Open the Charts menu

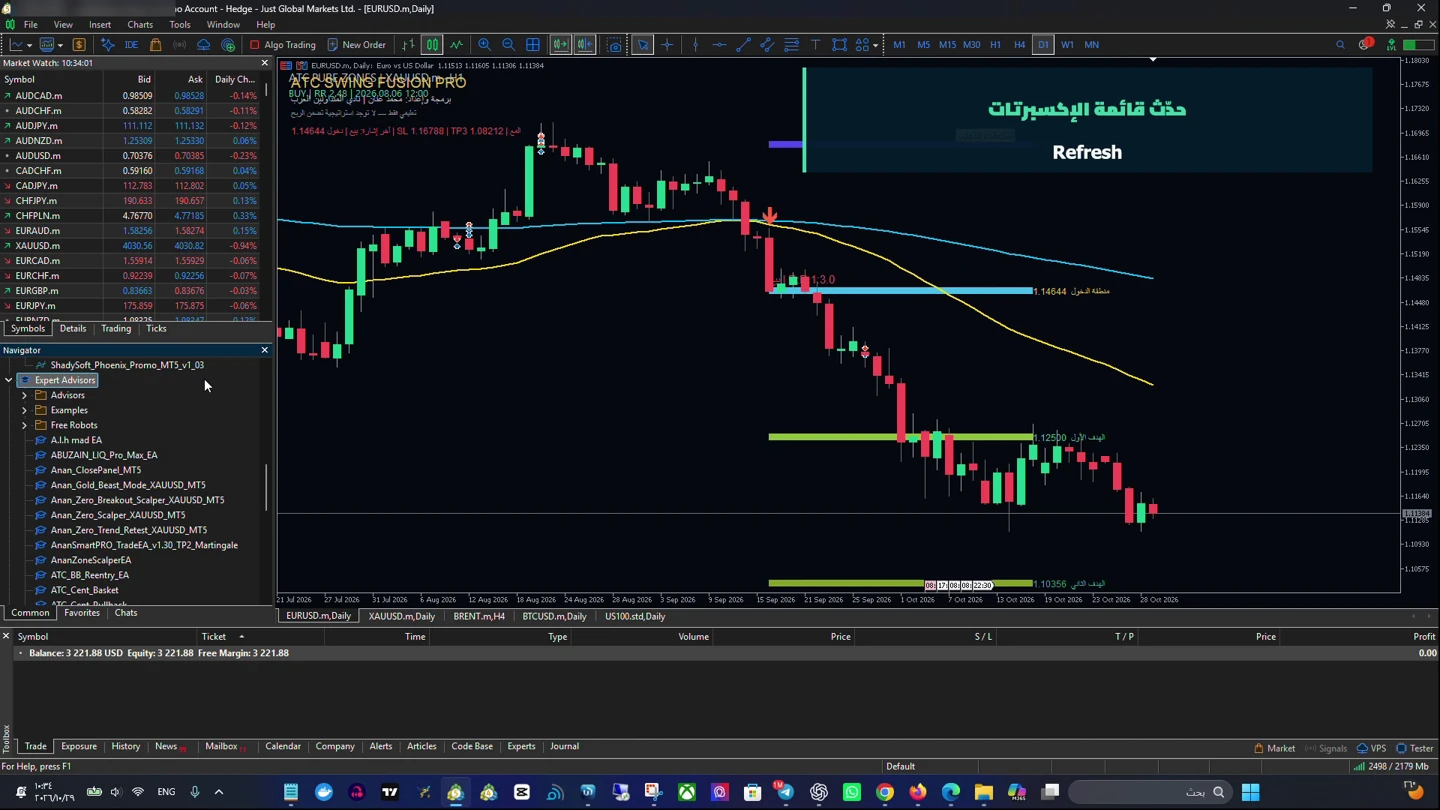[140, 24]
